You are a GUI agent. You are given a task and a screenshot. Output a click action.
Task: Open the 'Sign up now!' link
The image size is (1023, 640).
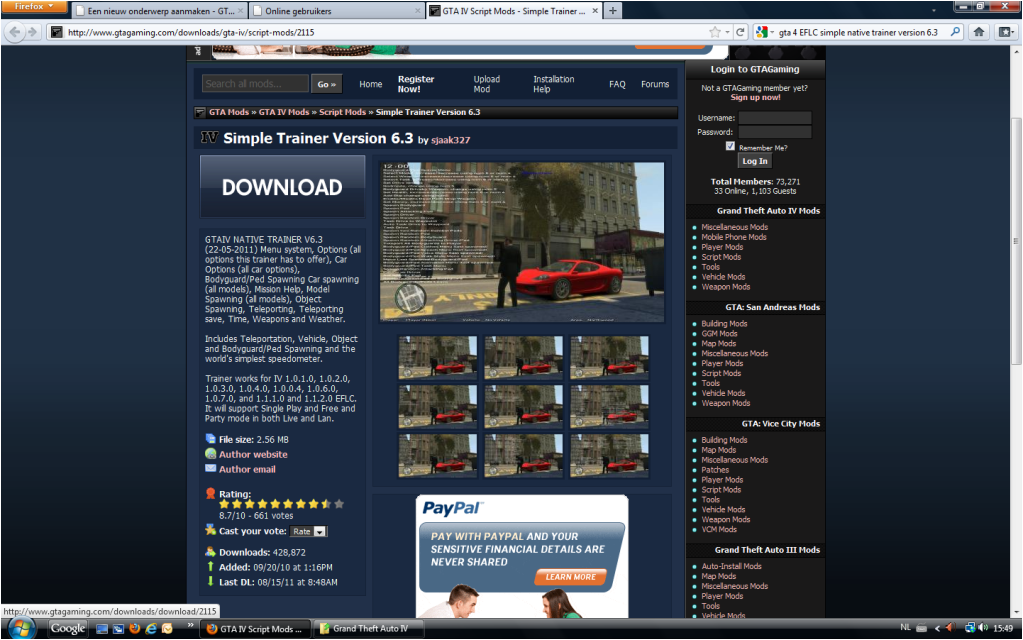(x=755, y=97)
